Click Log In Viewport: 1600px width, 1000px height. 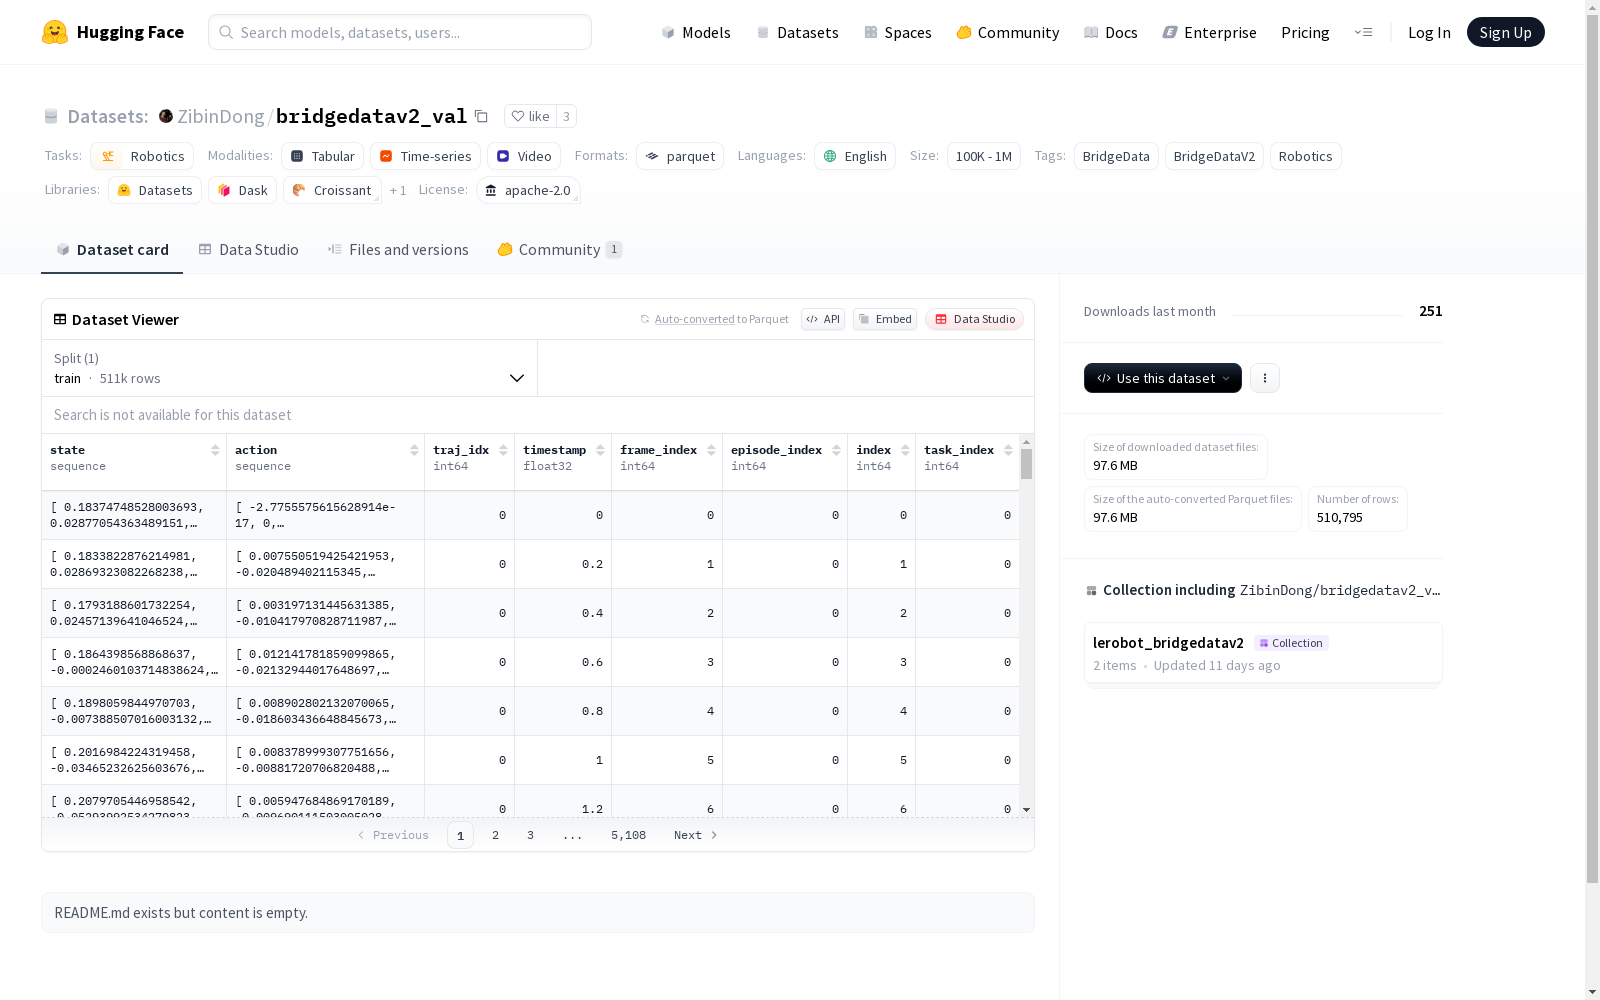1429,32
